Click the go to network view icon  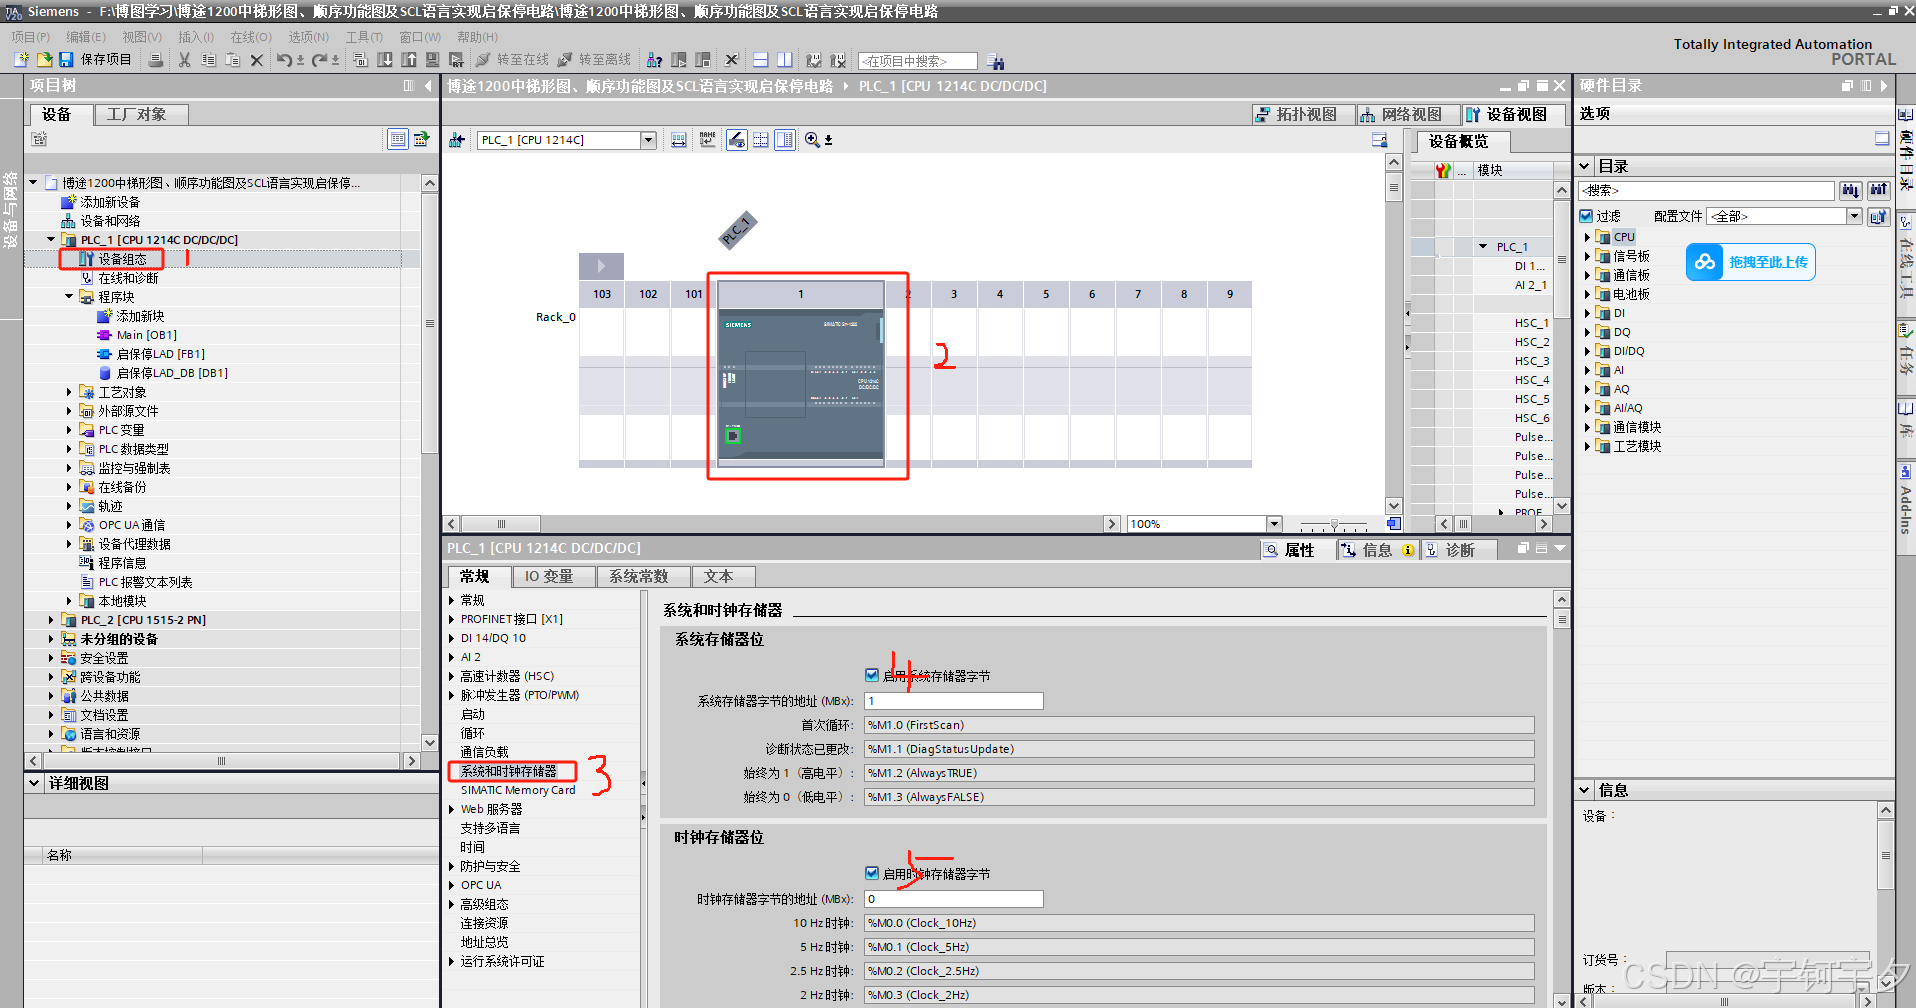point(457,140)
